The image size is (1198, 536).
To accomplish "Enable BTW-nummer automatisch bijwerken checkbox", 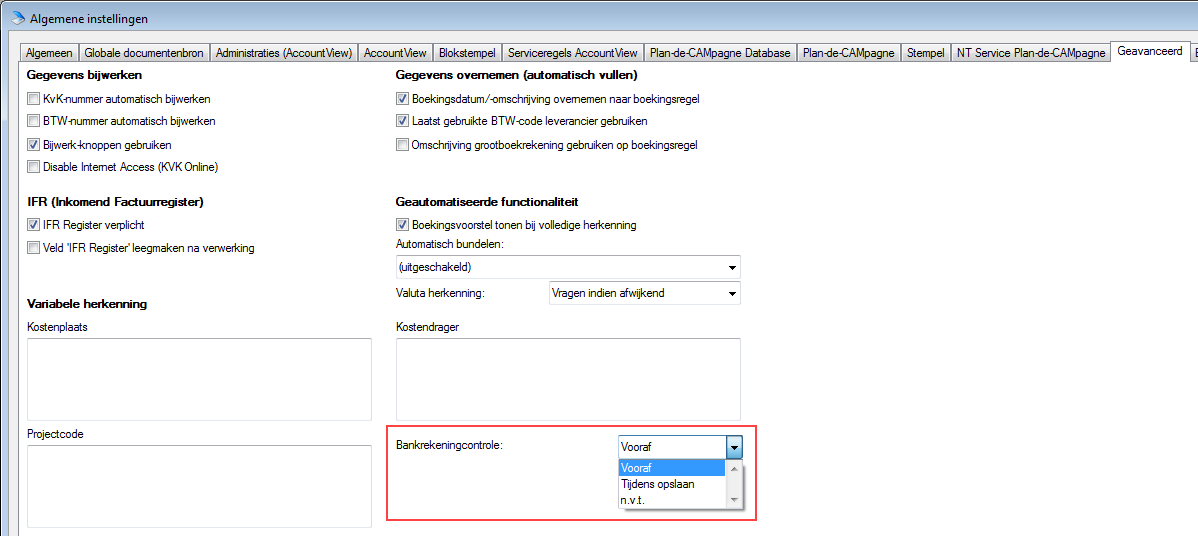I will pos(33,121).
